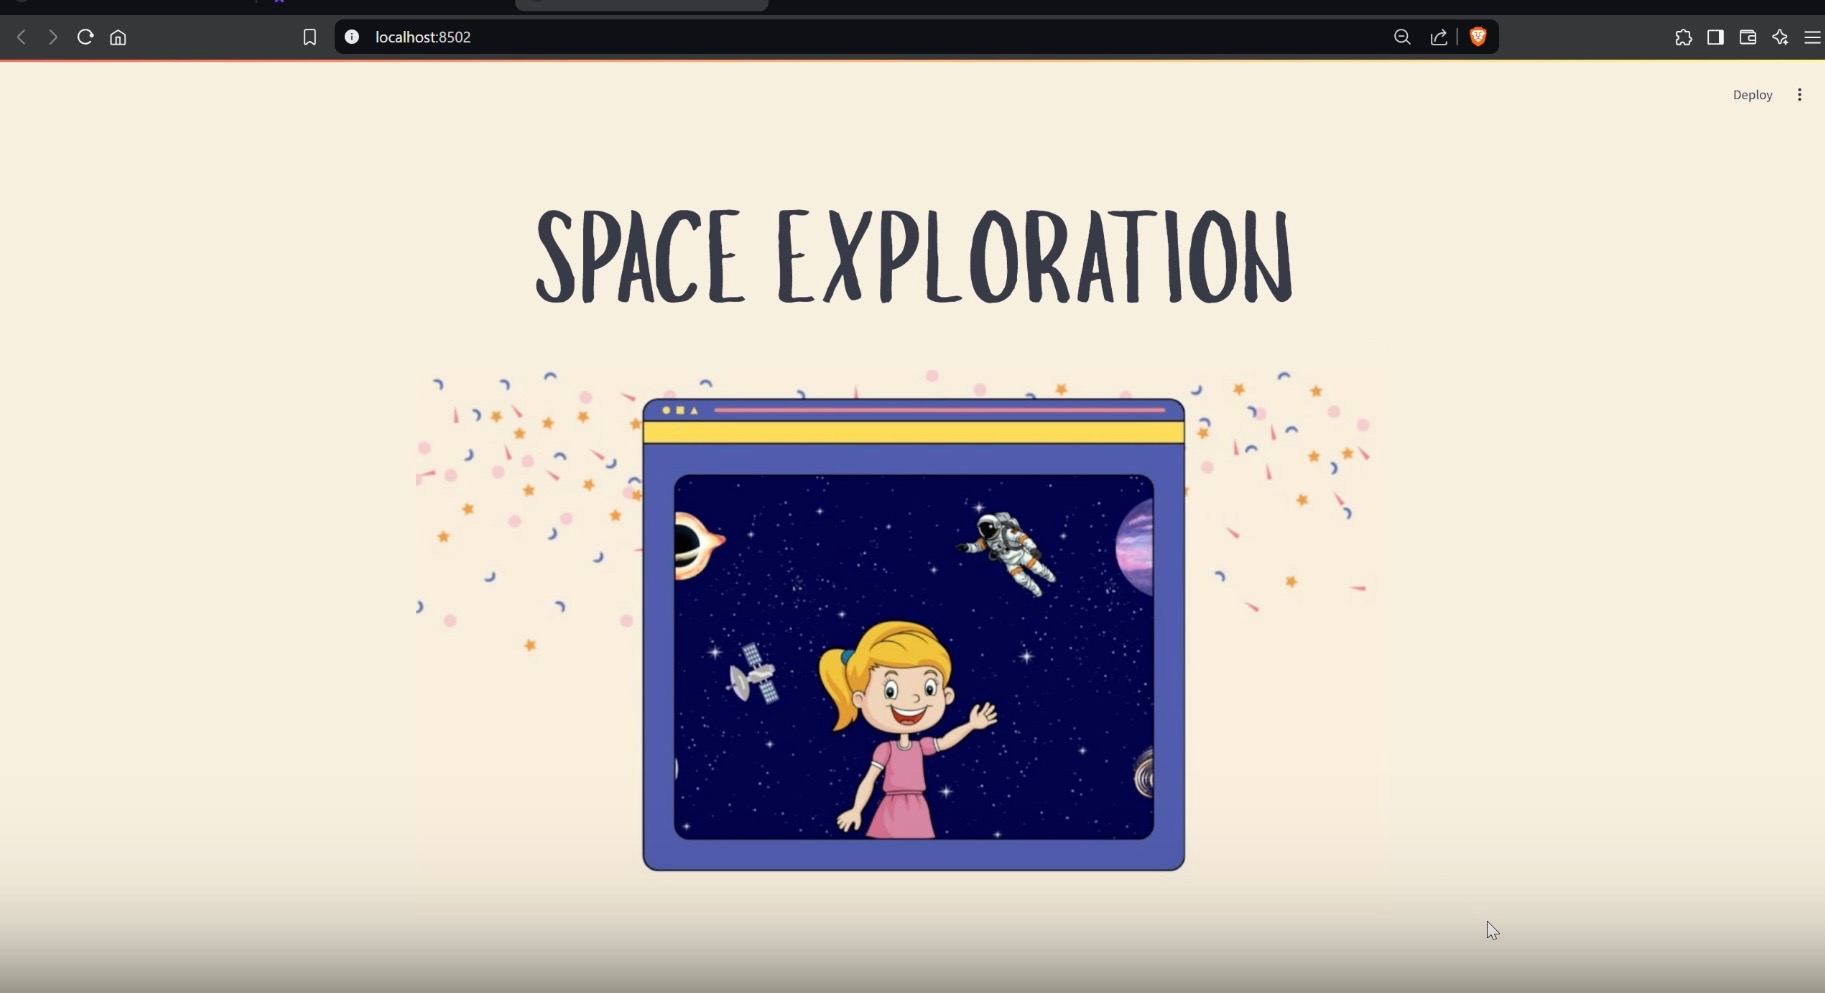Open the browser home page
Viewport: 1825px width, 993px height.
[118, 37]
